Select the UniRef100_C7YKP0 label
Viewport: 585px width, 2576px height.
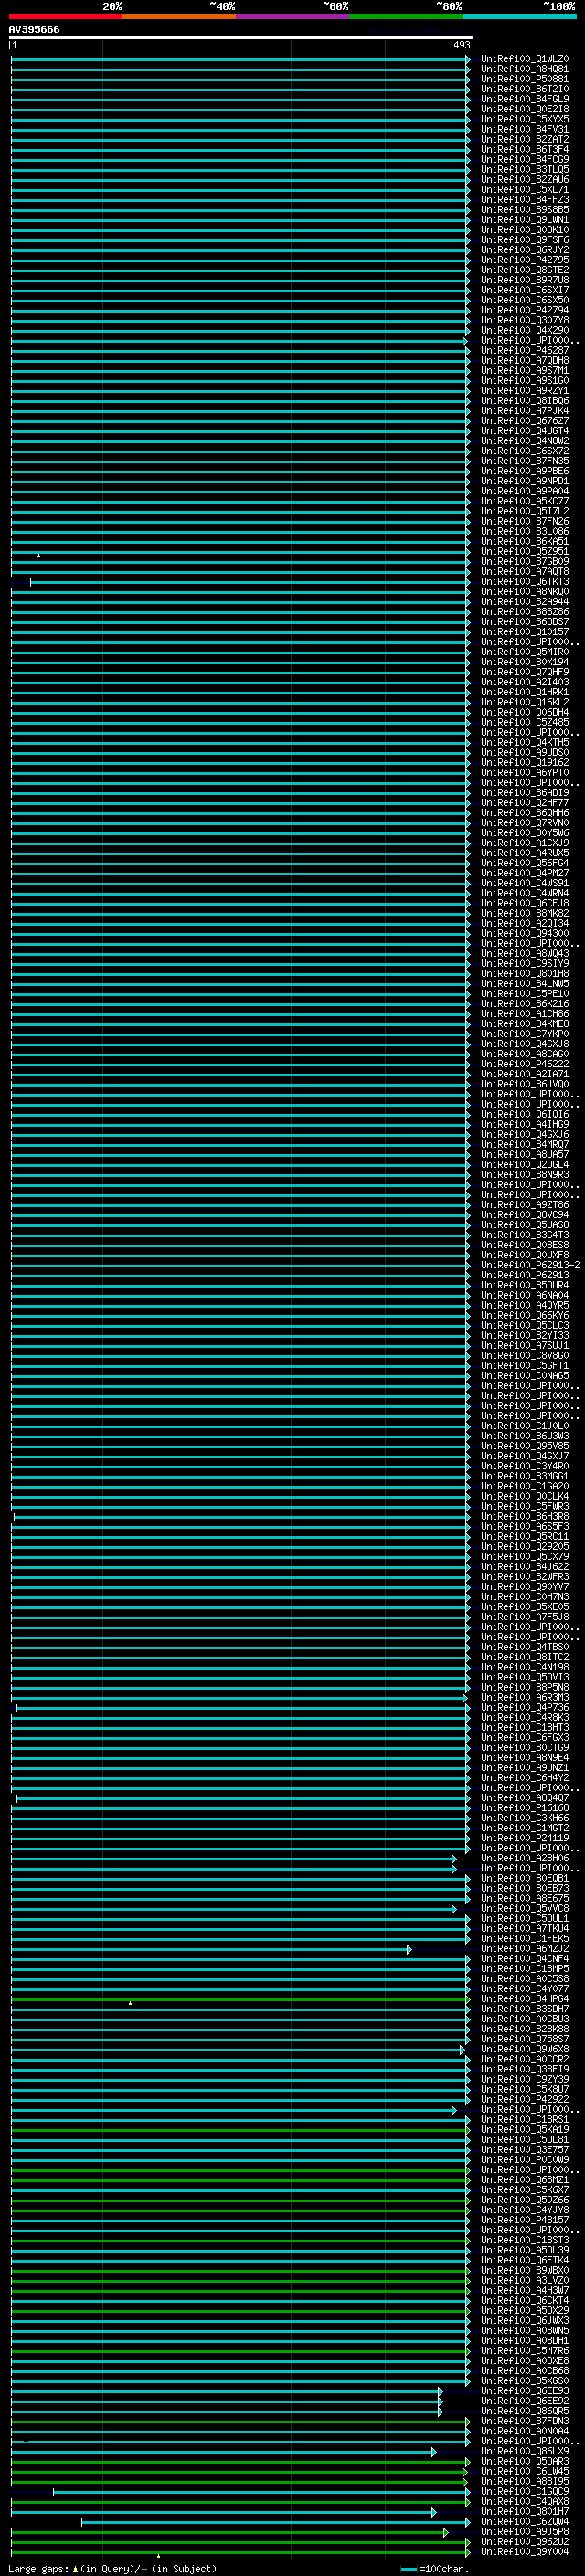(524, 1034)
